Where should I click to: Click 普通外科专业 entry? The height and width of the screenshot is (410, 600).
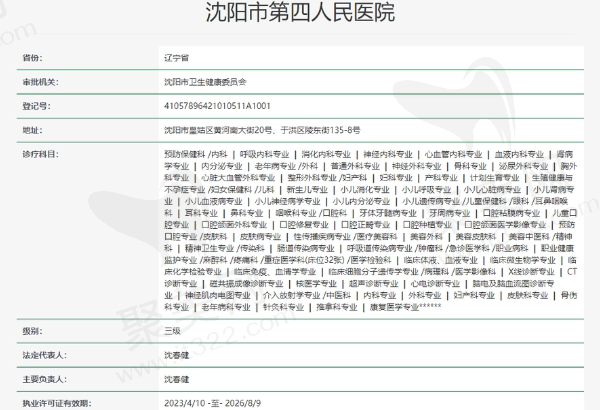click(x=355, y=166)
